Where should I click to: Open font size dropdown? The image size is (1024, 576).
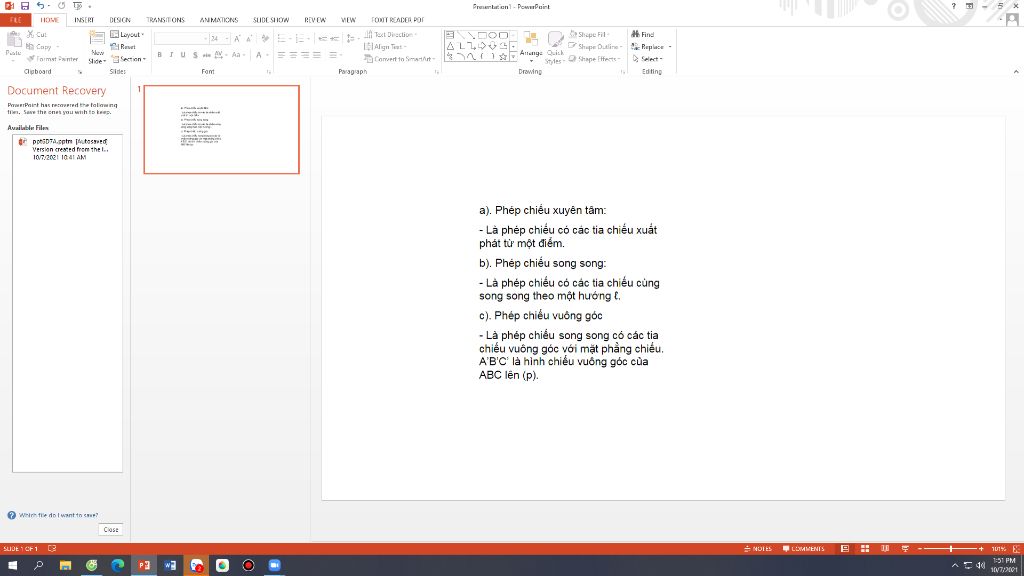pyautogui.click(x=227, y=39)
